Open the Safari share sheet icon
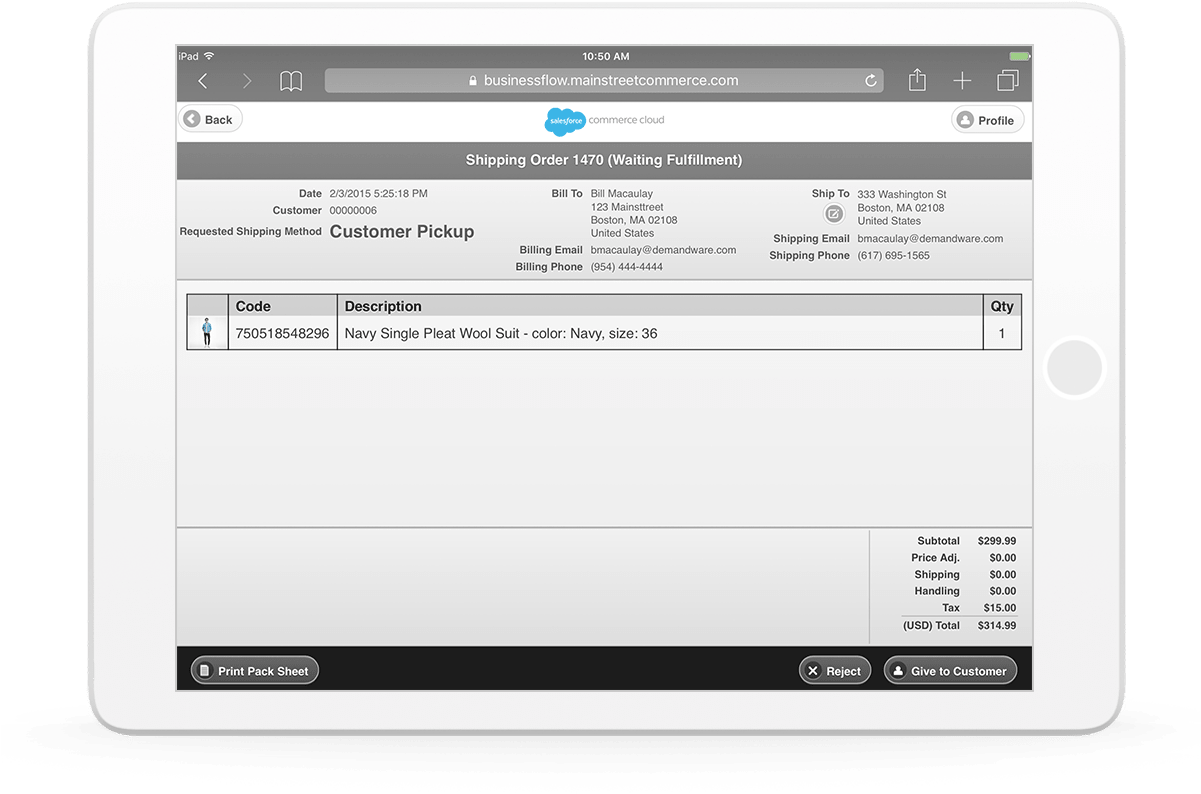This screenshot has height=794, width=1201. 917,80
